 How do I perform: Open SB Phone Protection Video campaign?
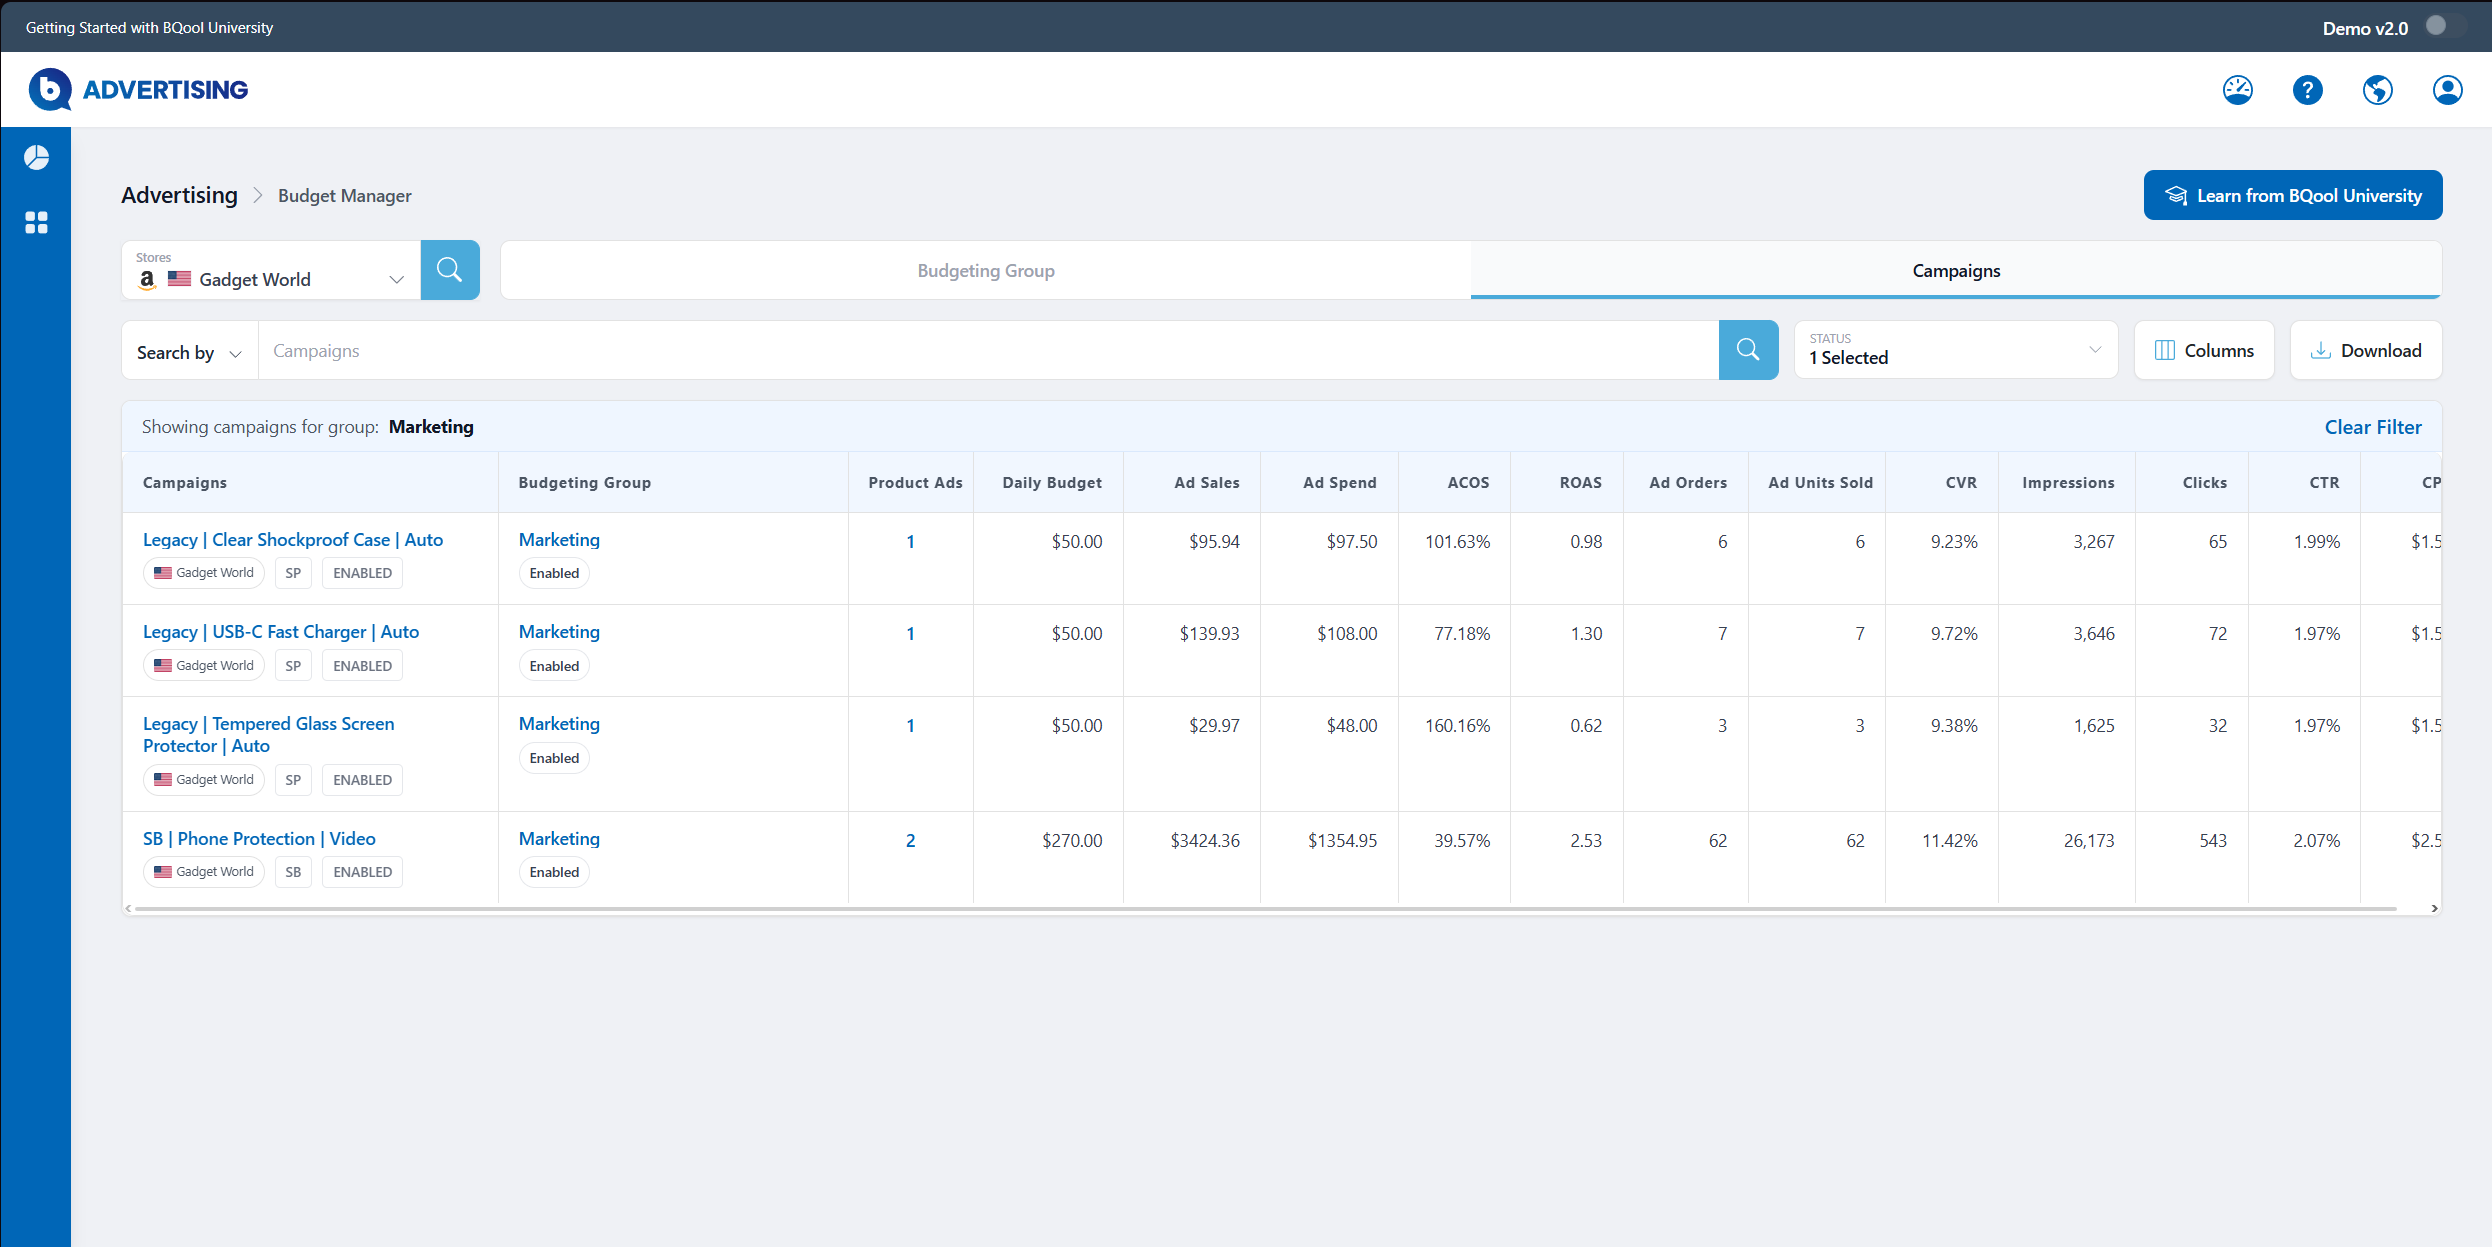[x=260, y=839]
